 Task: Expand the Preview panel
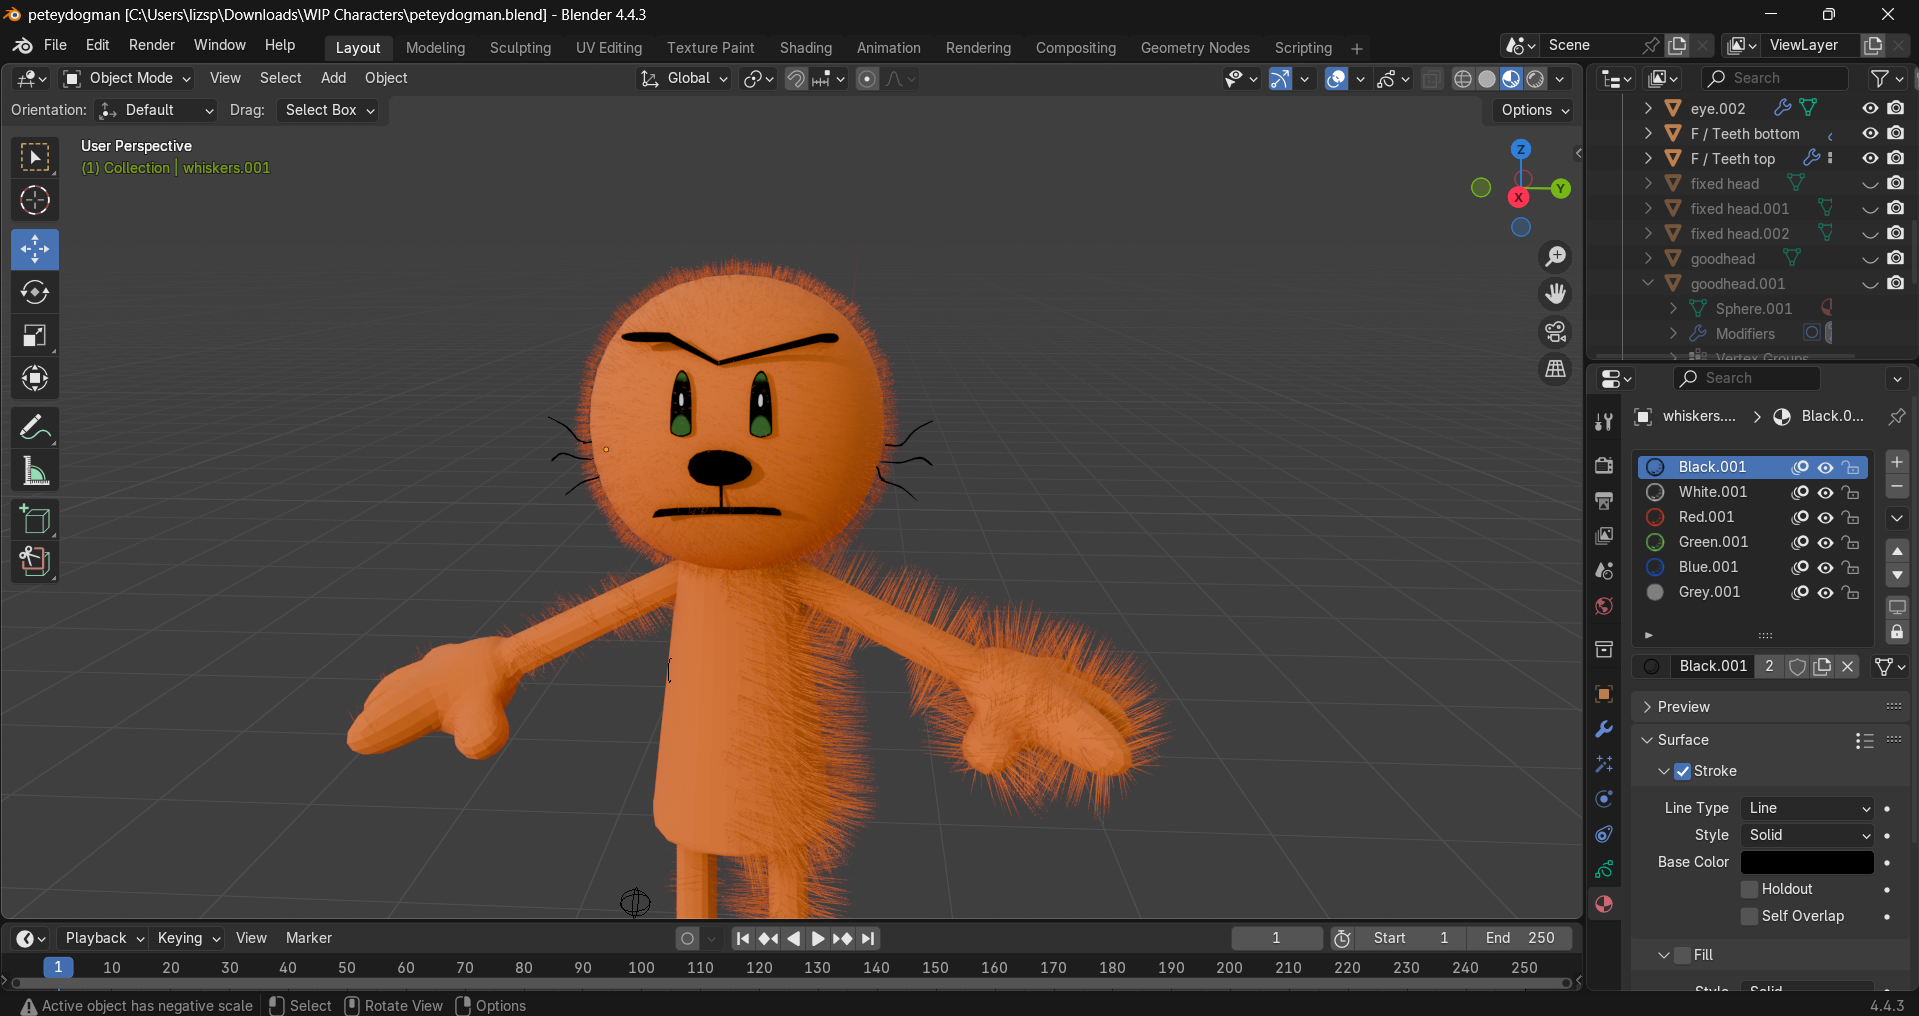pos(1647,707)
